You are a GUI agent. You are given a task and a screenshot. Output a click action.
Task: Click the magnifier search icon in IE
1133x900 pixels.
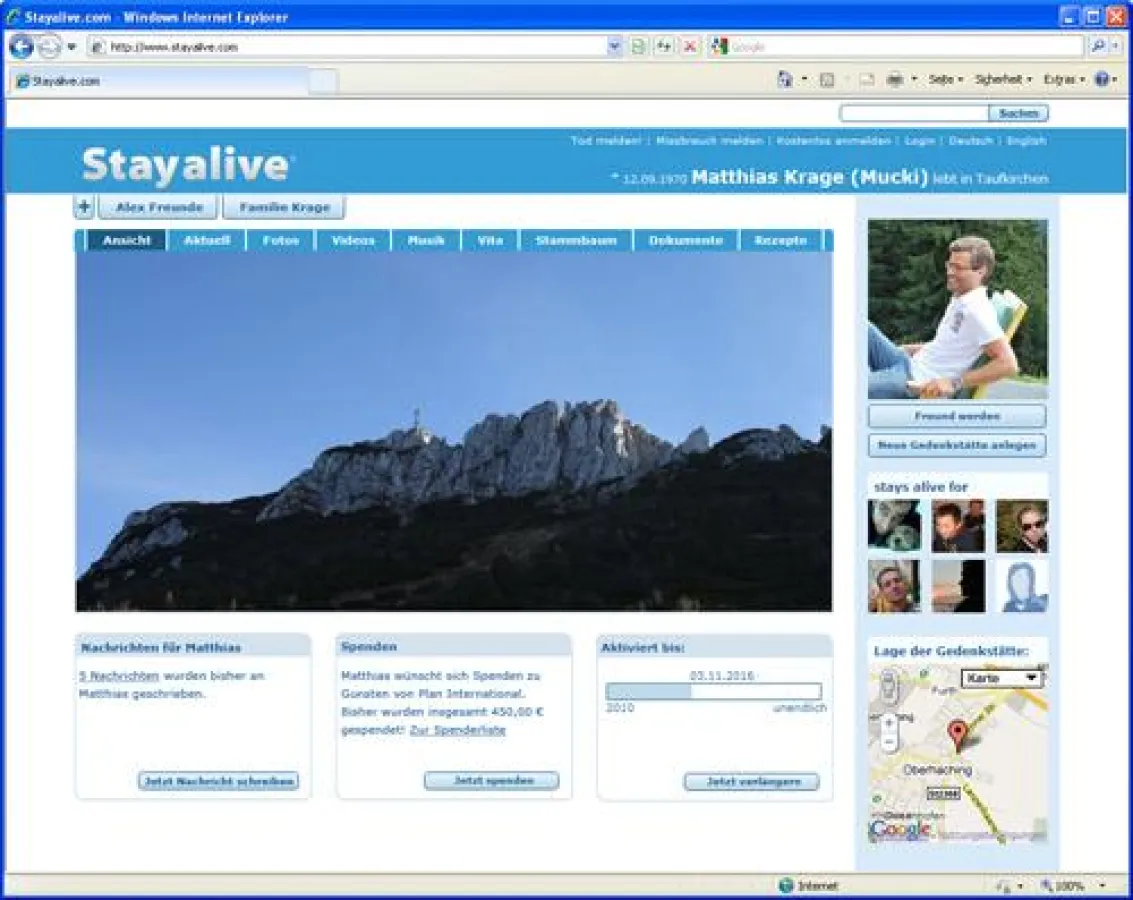[x=1097, y=47]
